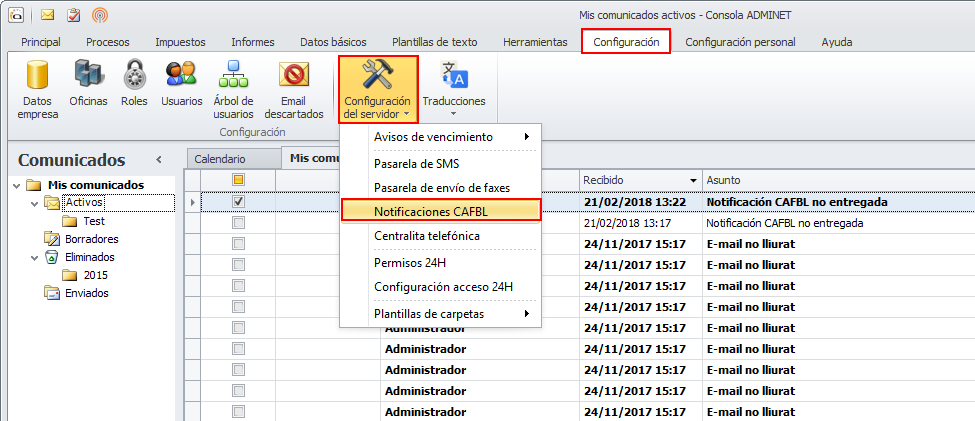Viewport: 975px width, 421px height.
Task: Click the broadcast antenna icon in title bar
Action: coord(99,14)
